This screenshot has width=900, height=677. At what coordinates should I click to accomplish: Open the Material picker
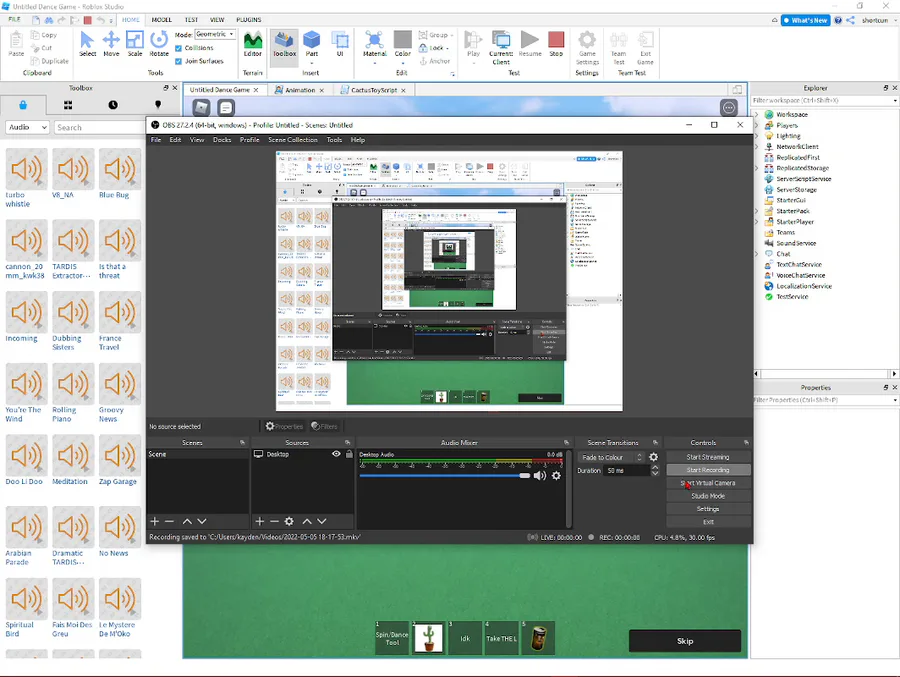[x=375, y=46]
